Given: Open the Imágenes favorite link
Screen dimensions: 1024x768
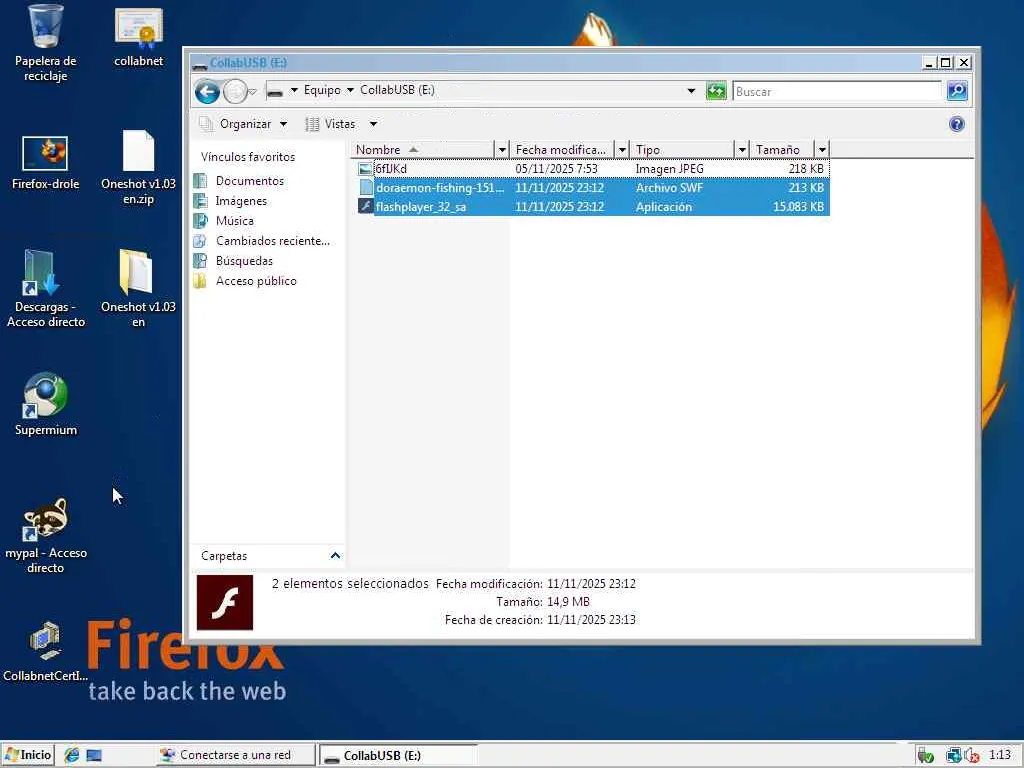Looking at the screenshot, I should pos(242,201).
